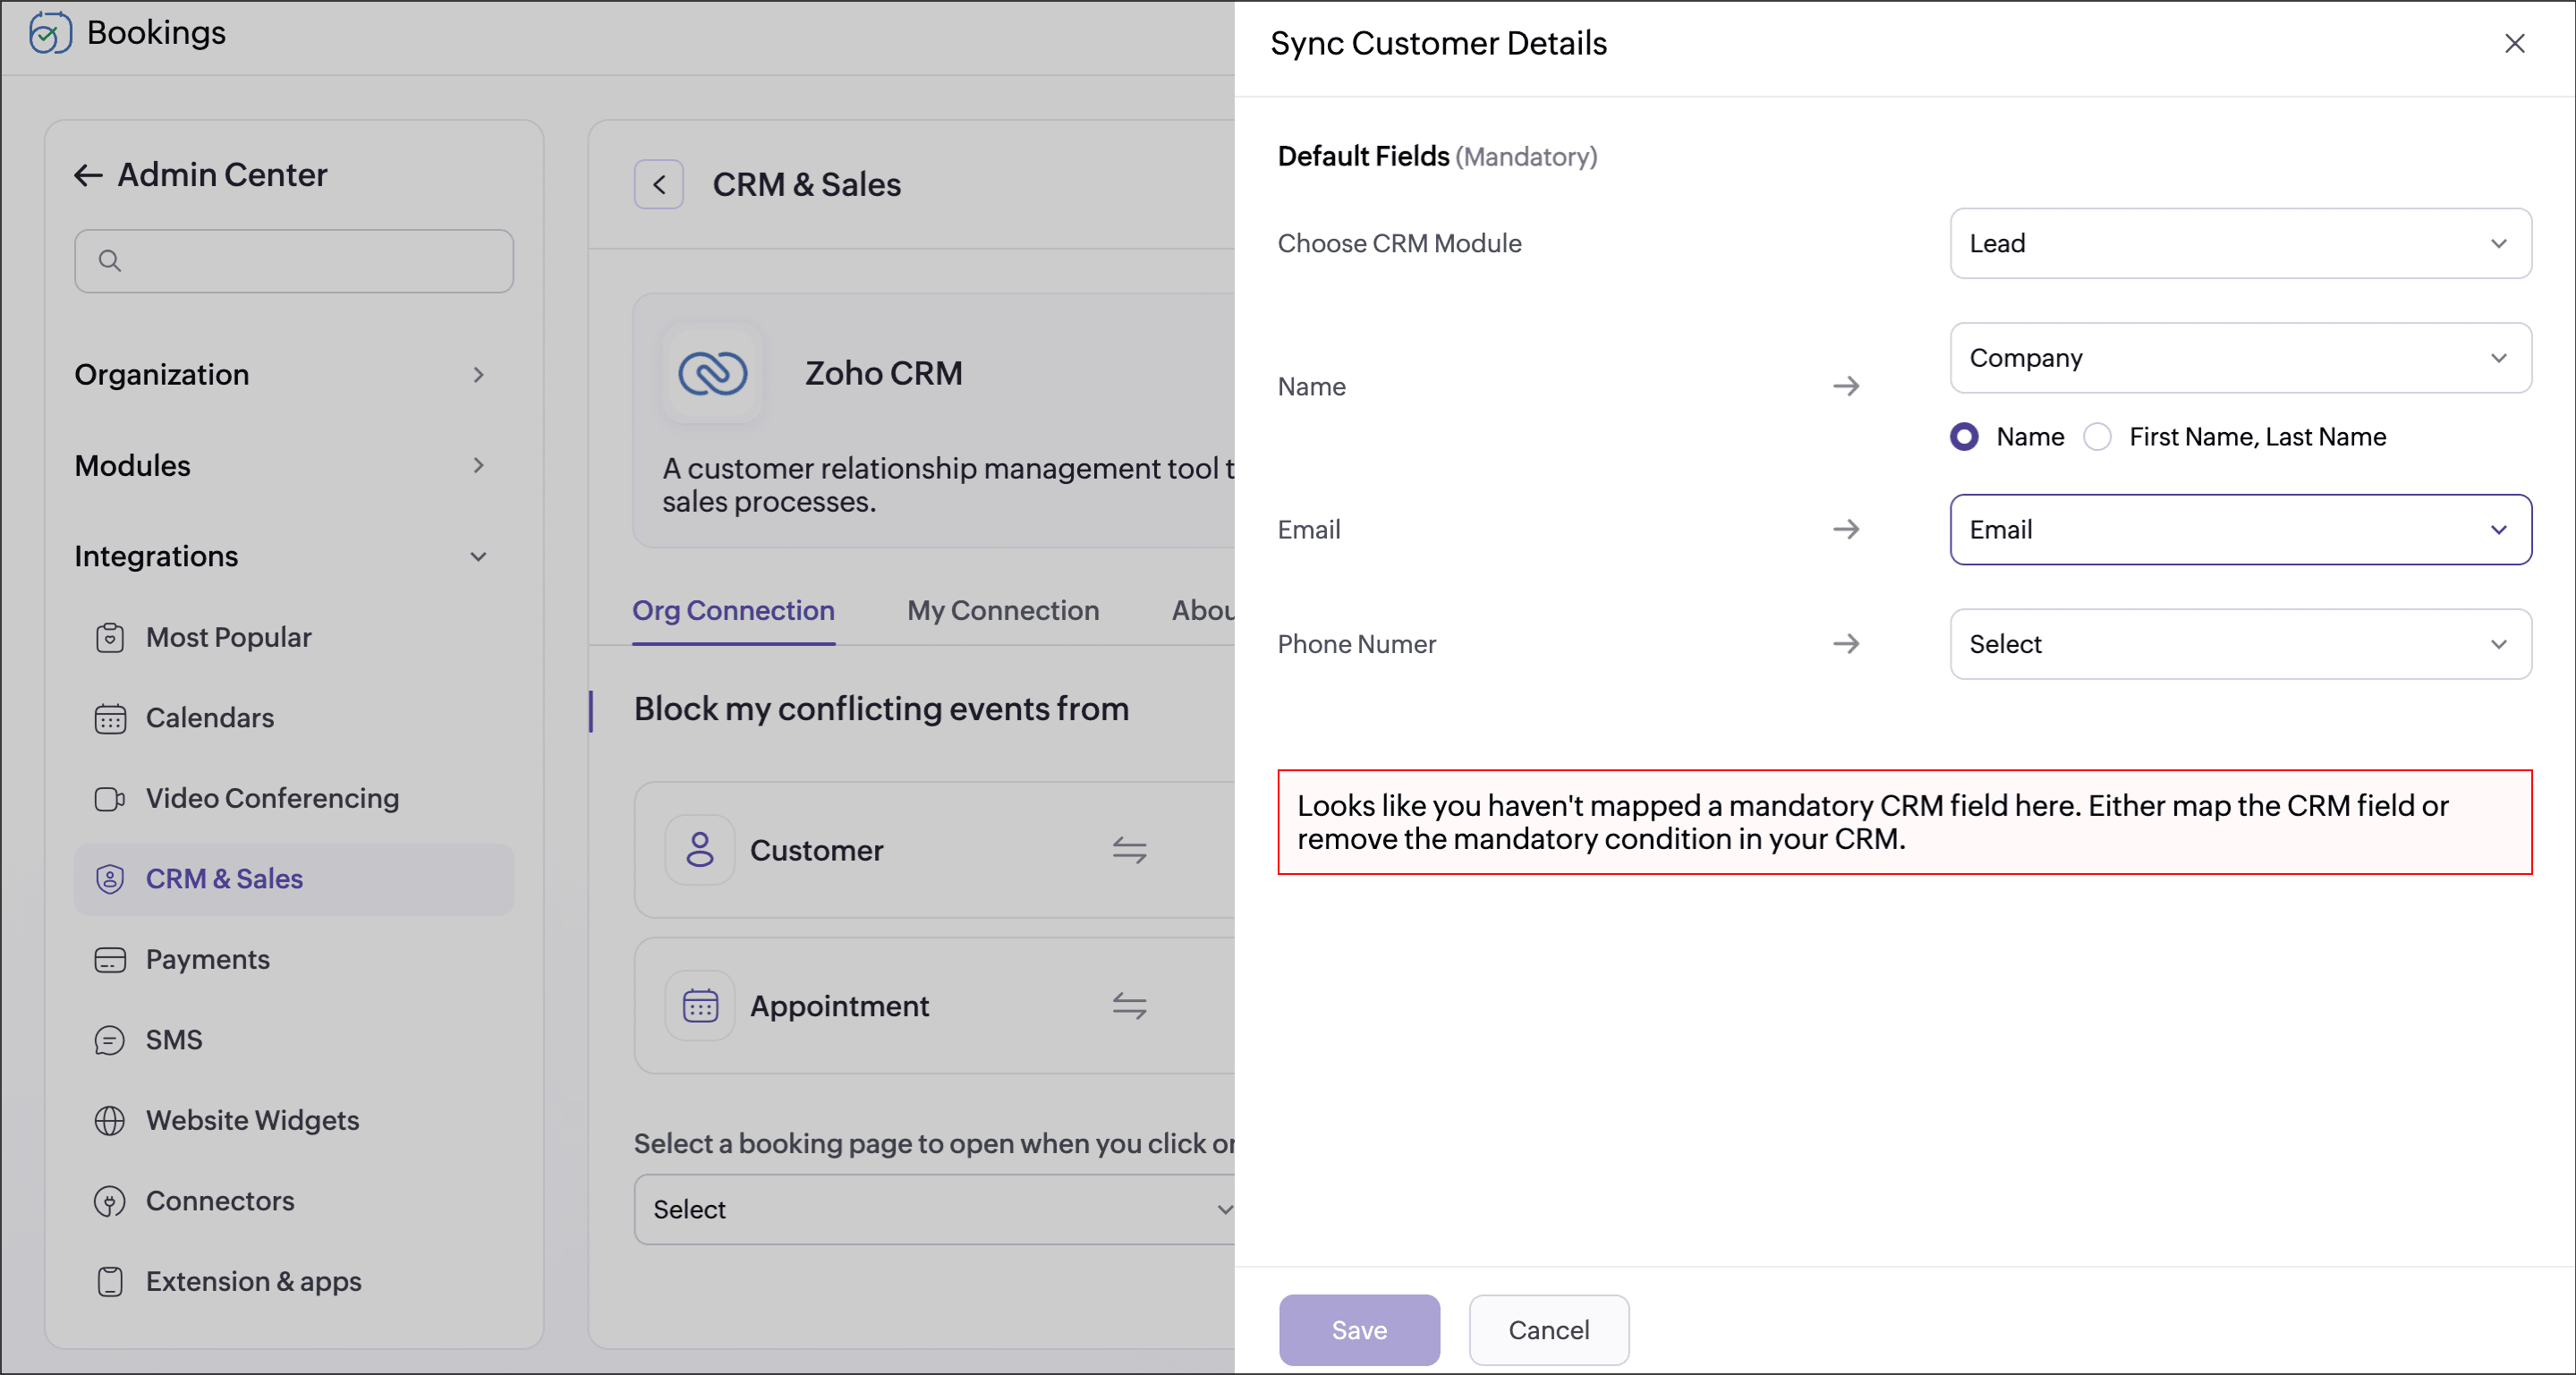2576x1375 pixels.
Task: Open the Company name mapping dropdown
Action: pos(2240,358)
